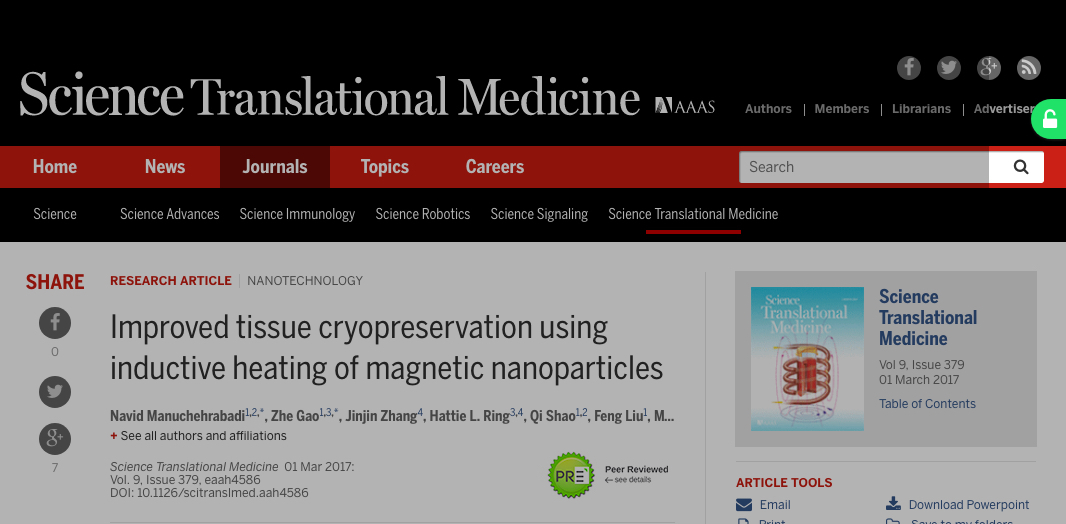Select the Science Advances journal tab
Screen dimensions: 1066x524
coord(170,214)
